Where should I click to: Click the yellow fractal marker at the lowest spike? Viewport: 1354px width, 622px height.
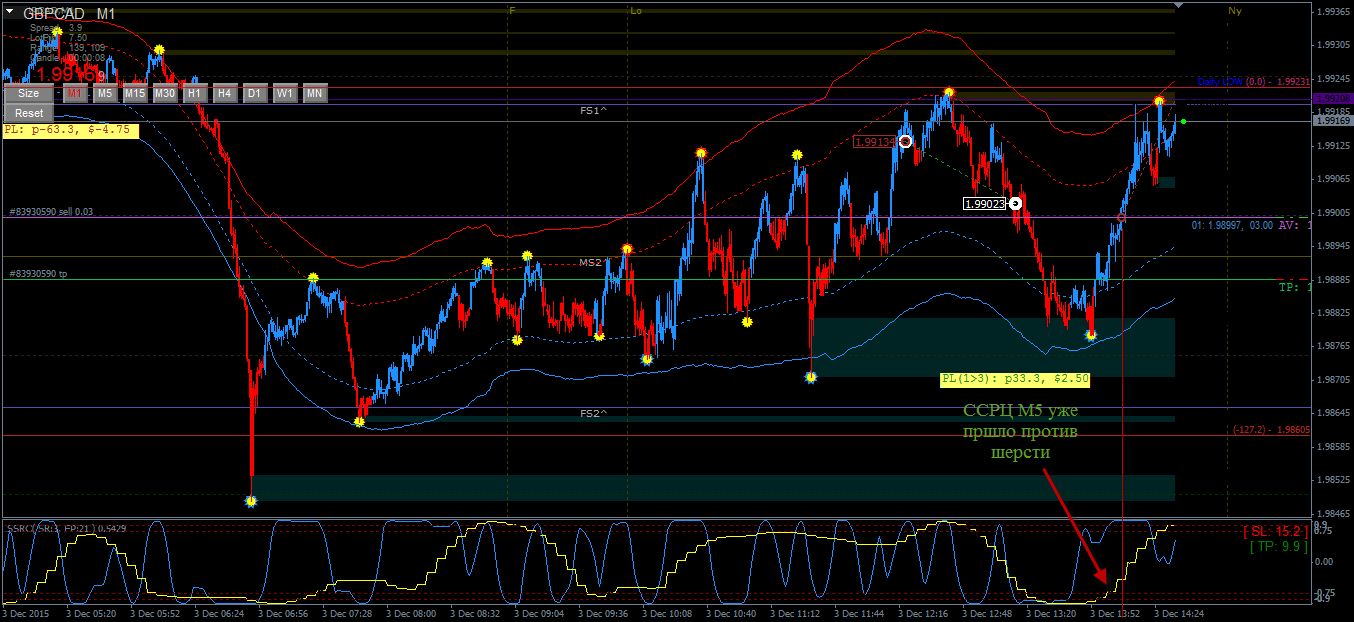point(251,501)
